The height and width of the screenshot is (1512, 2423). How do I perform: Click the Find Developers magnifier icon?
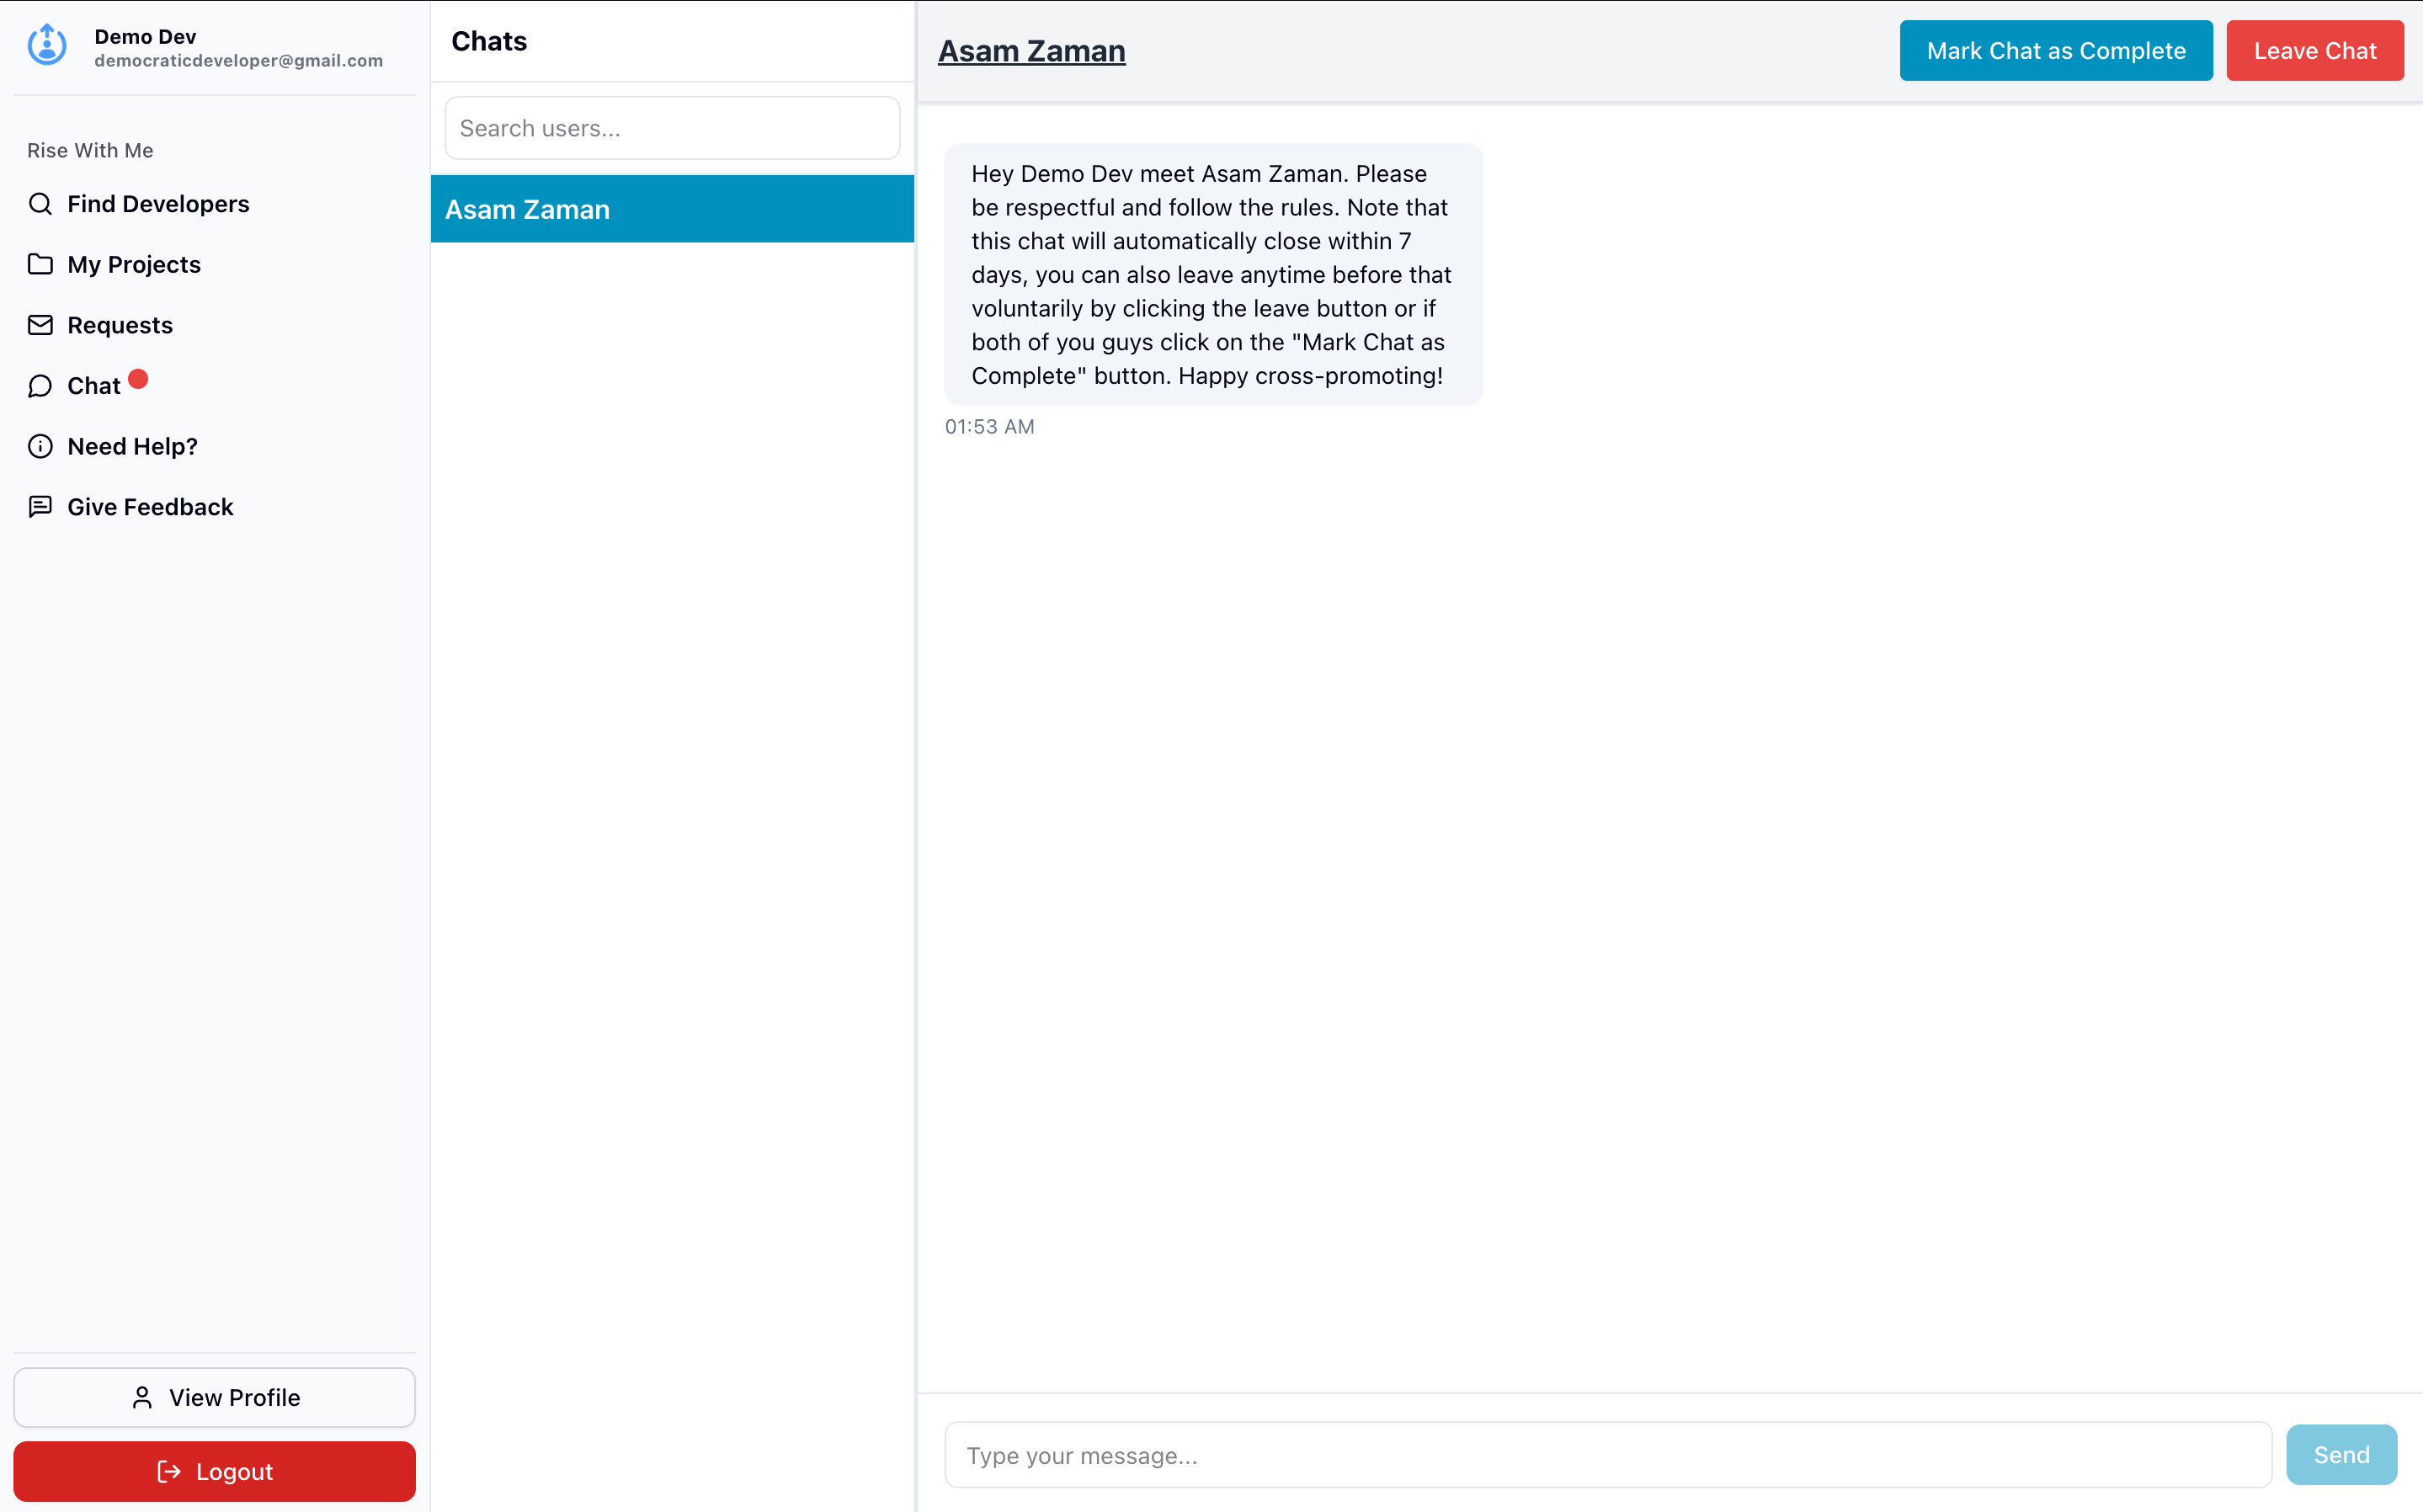[x=40, y=204]
